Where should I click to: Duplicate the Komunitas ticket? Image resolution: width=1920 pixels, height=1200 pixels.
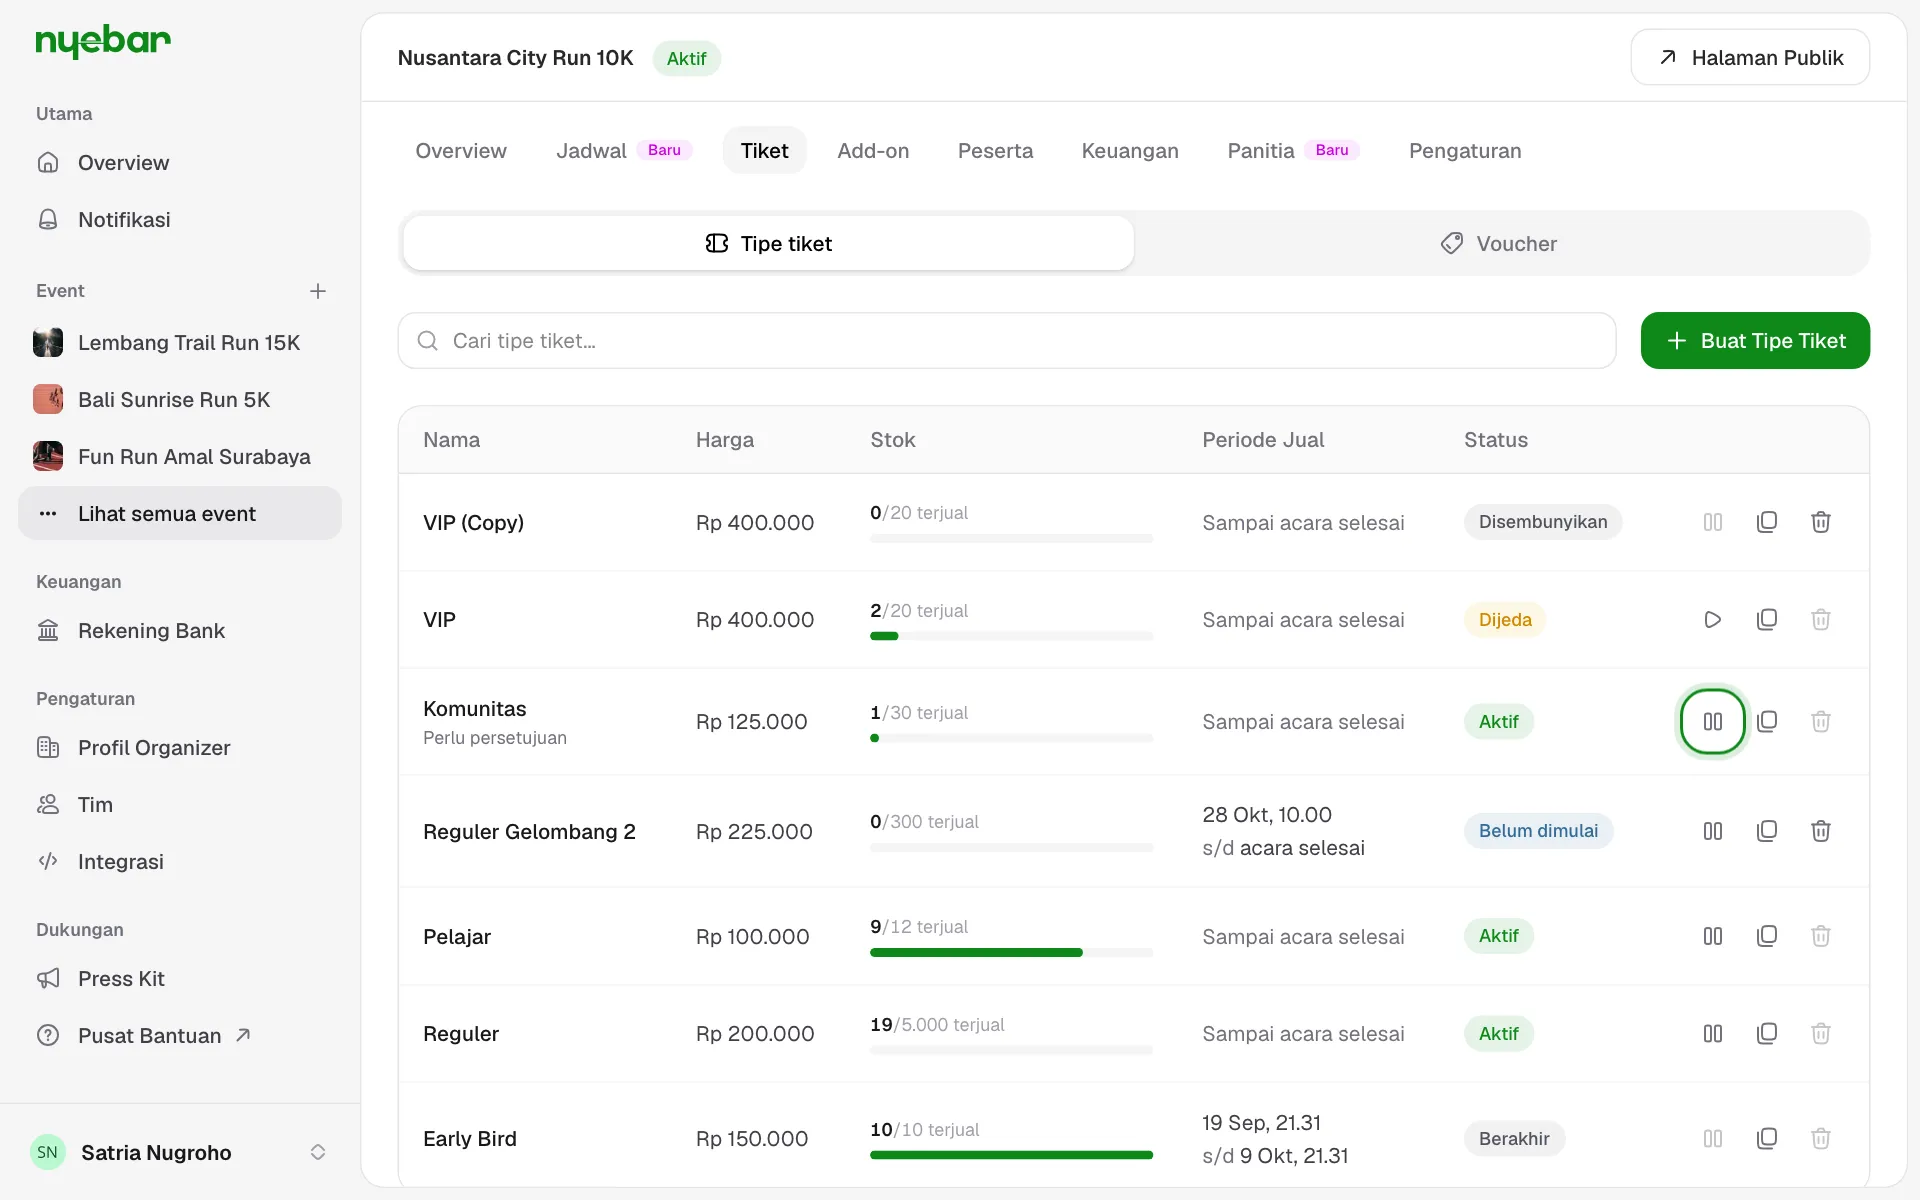[x=1767, y=721]
